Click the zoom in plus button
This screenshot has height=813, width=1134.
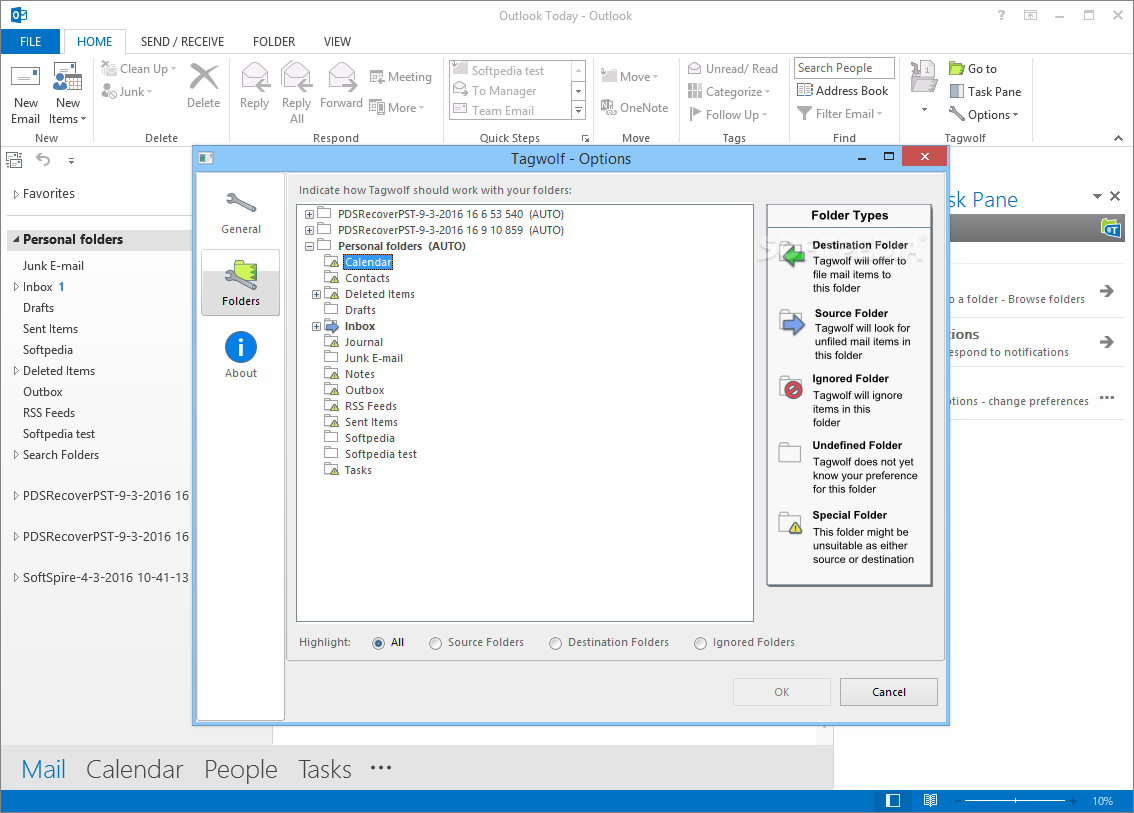(x=1073, y=801)
